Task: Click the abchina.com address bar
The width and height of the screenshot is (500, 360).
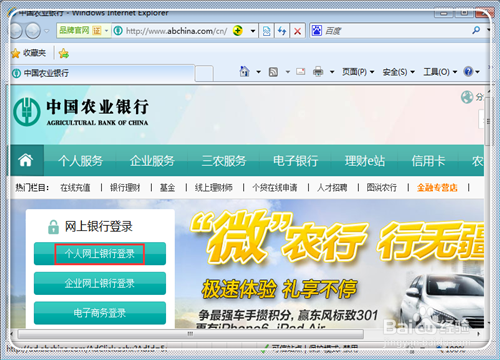Action: pyautogui.click(x=177, y=31)
